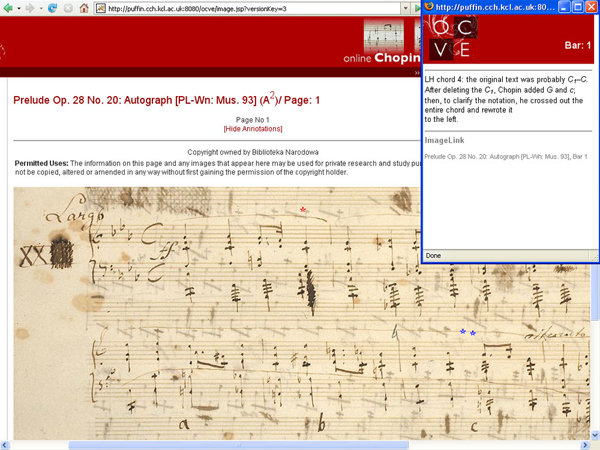Click the page favicon in address bar
The height and width of the screenshot is (450, 600).
coord(101,8)
